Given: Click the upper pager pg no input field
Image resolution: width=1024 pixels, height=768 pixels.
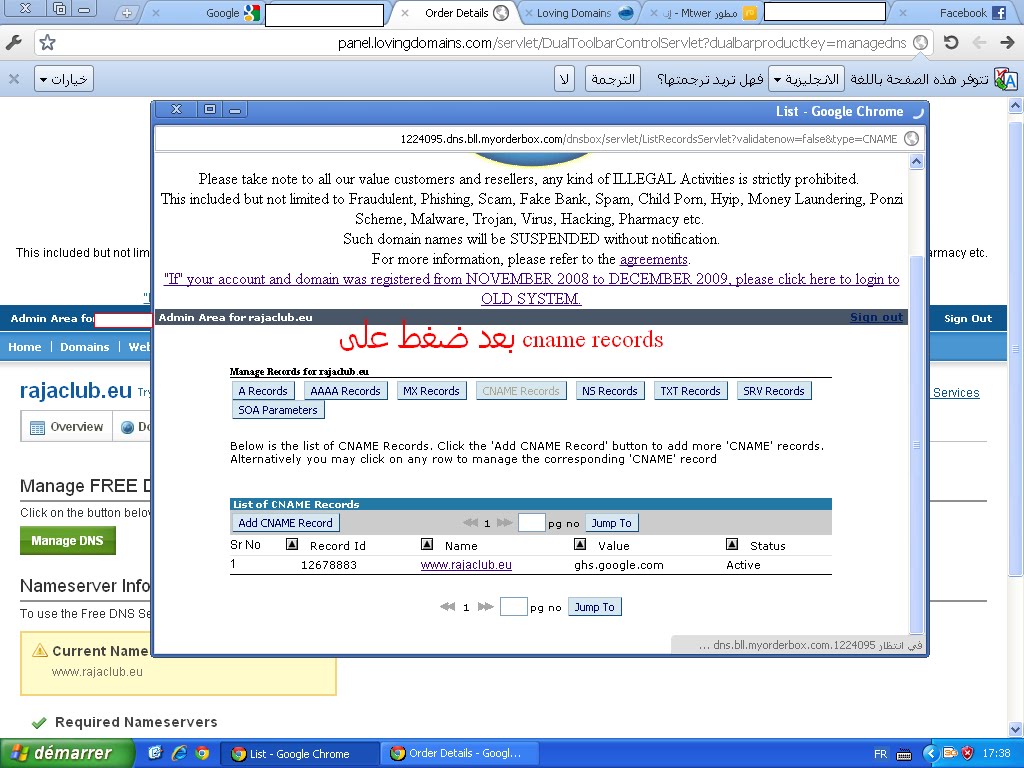Looking at the screenshot, I should pyautogui.click(x=531, y=522).
